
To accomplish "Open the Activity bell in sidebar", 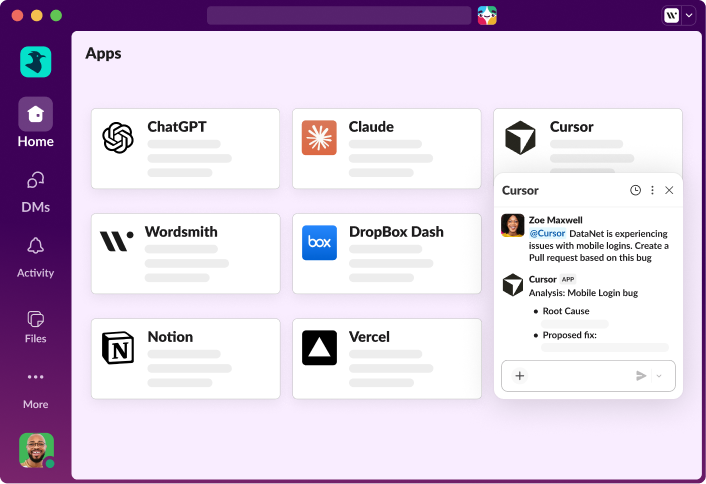I will click(36, 258).
